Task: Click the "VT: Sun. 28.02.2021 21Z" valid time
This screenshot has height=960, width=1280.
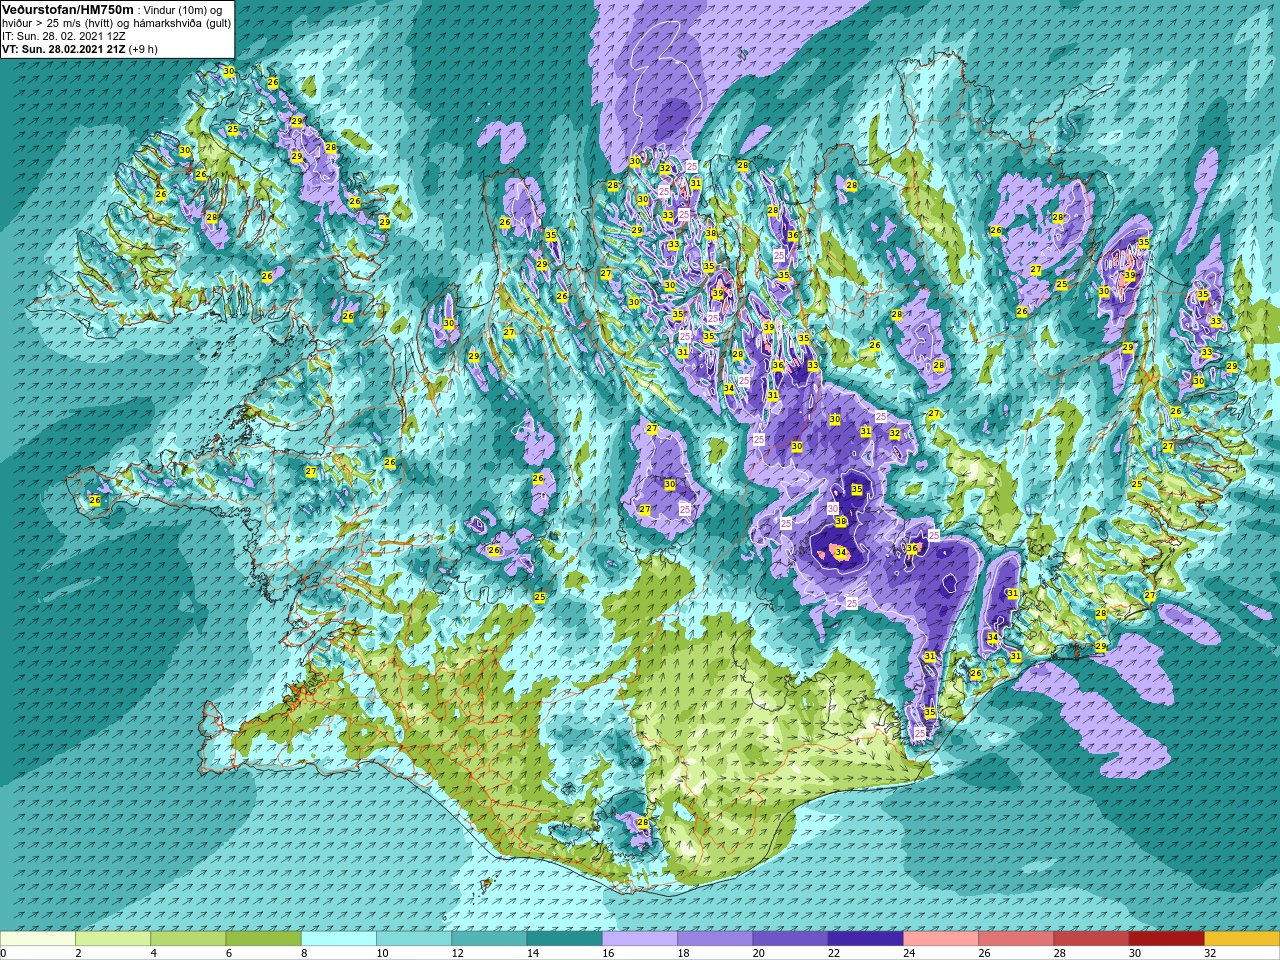Action: point(62,49)
